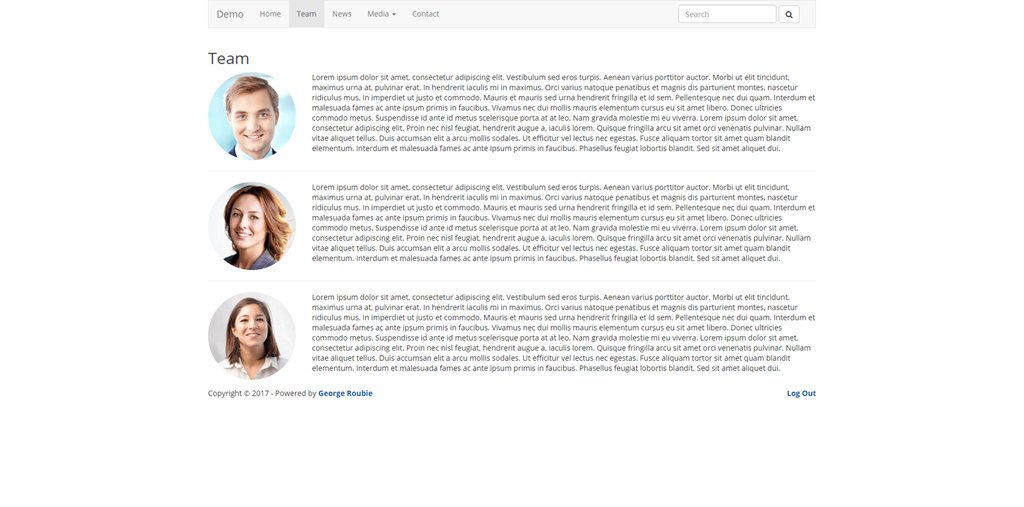
Task: Click the first team member's bio paragraph
Action: click(563, 112)
